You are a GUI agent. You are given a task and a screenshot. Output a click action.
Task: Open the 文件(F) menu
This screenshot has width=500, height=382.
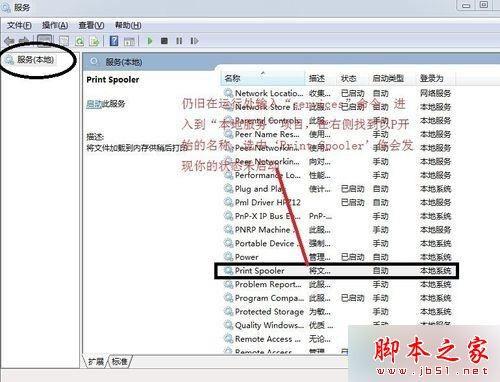[19, 25]
